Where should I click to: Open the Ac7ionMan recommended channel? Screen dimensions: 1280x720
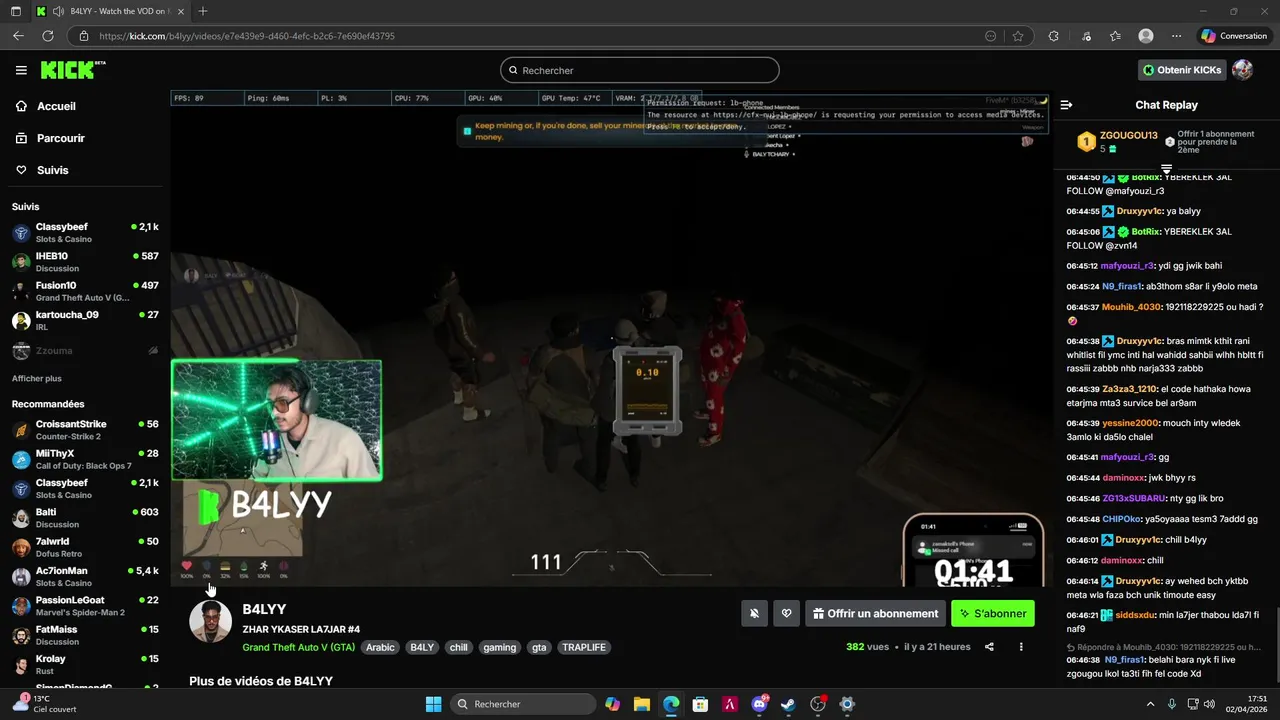pyautogui.click(x=85, y=577)
